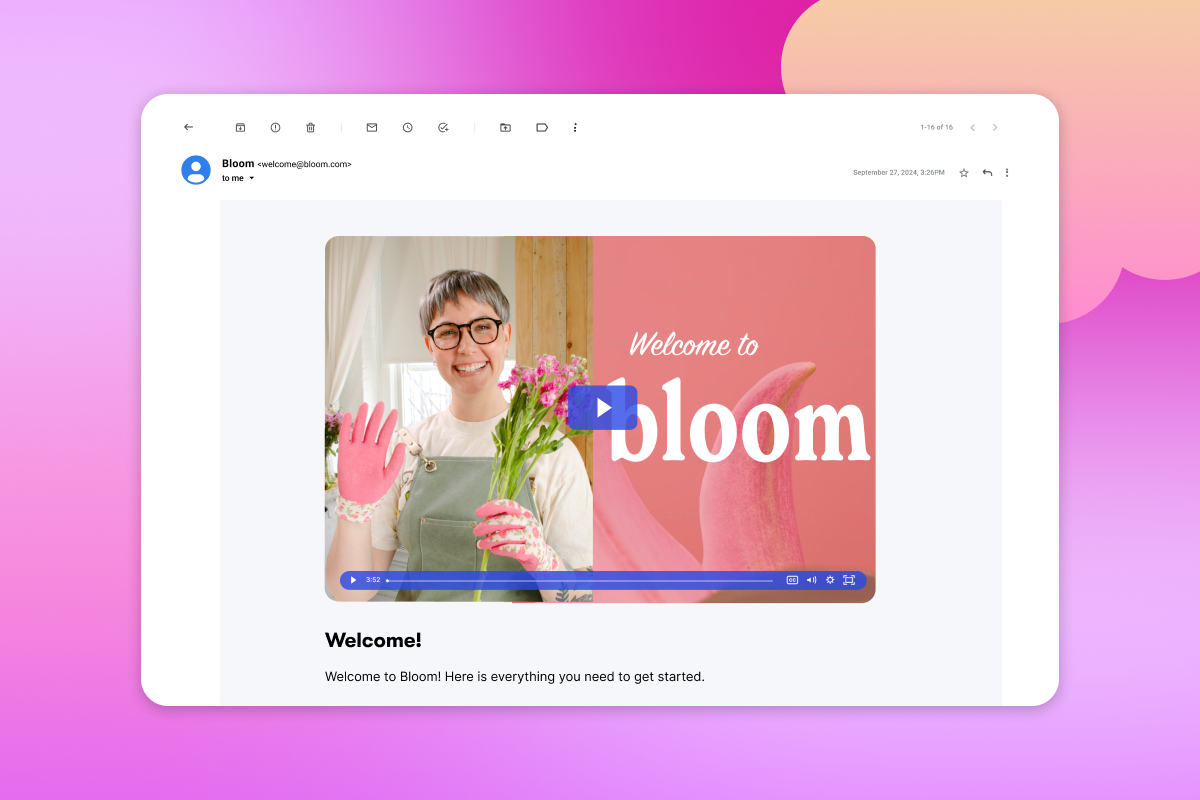Snooze this email
Image resolution: width=1200 pixels, height=800 pixels.
point(407,127)
